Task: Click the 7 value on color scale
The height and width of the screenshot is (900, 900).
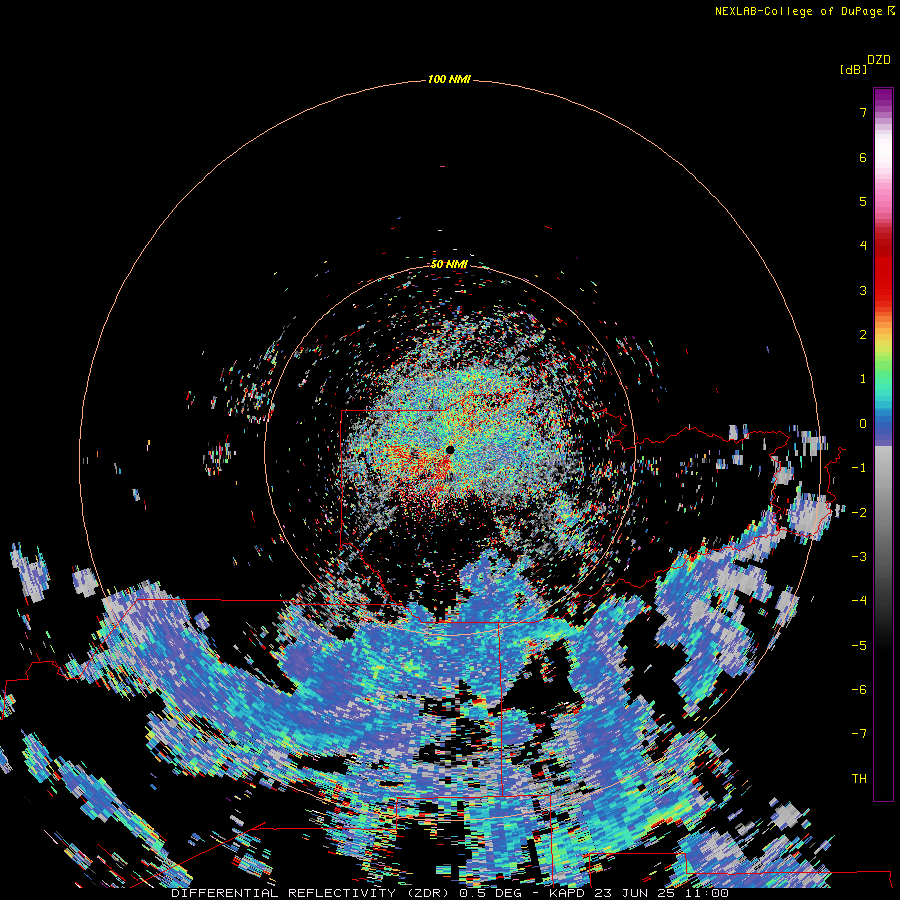Action: (863, 113)
